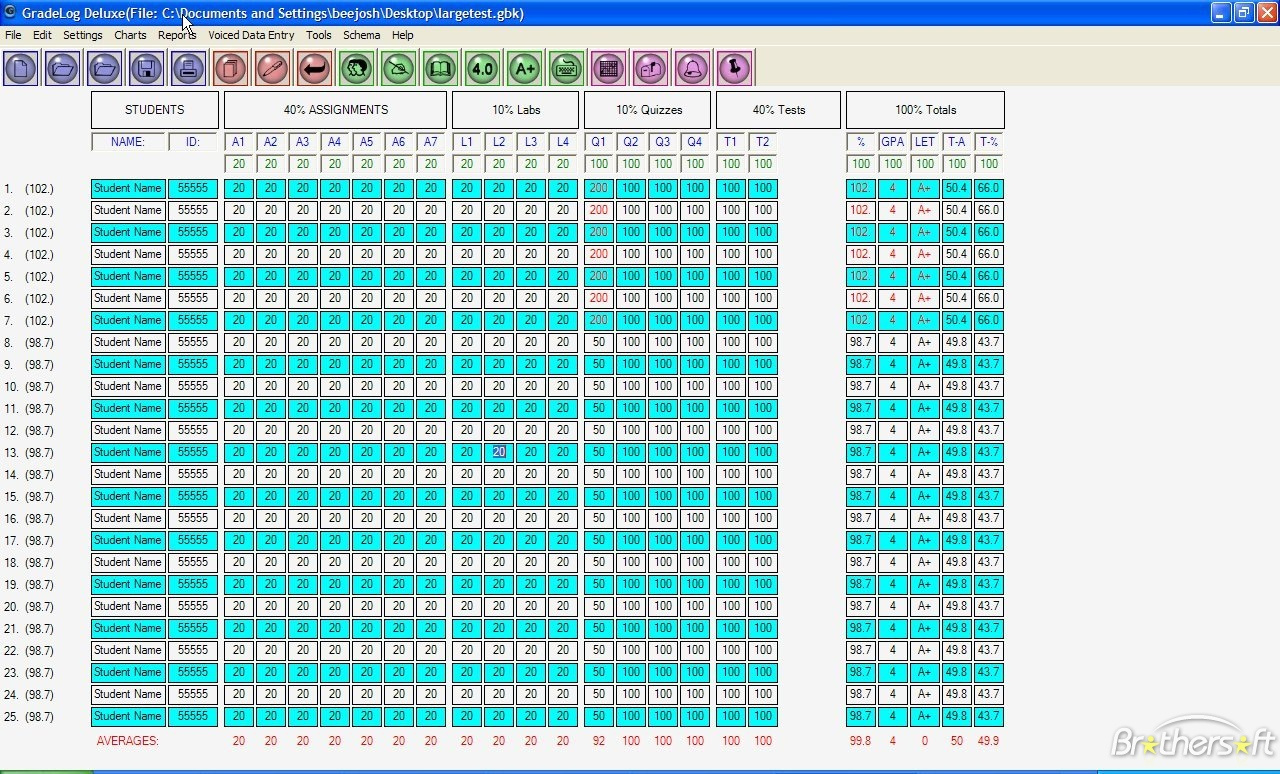Screen dimensions: 1280x774
Task: Click the 40% Tests category header
Action: (x=777, y=109)
